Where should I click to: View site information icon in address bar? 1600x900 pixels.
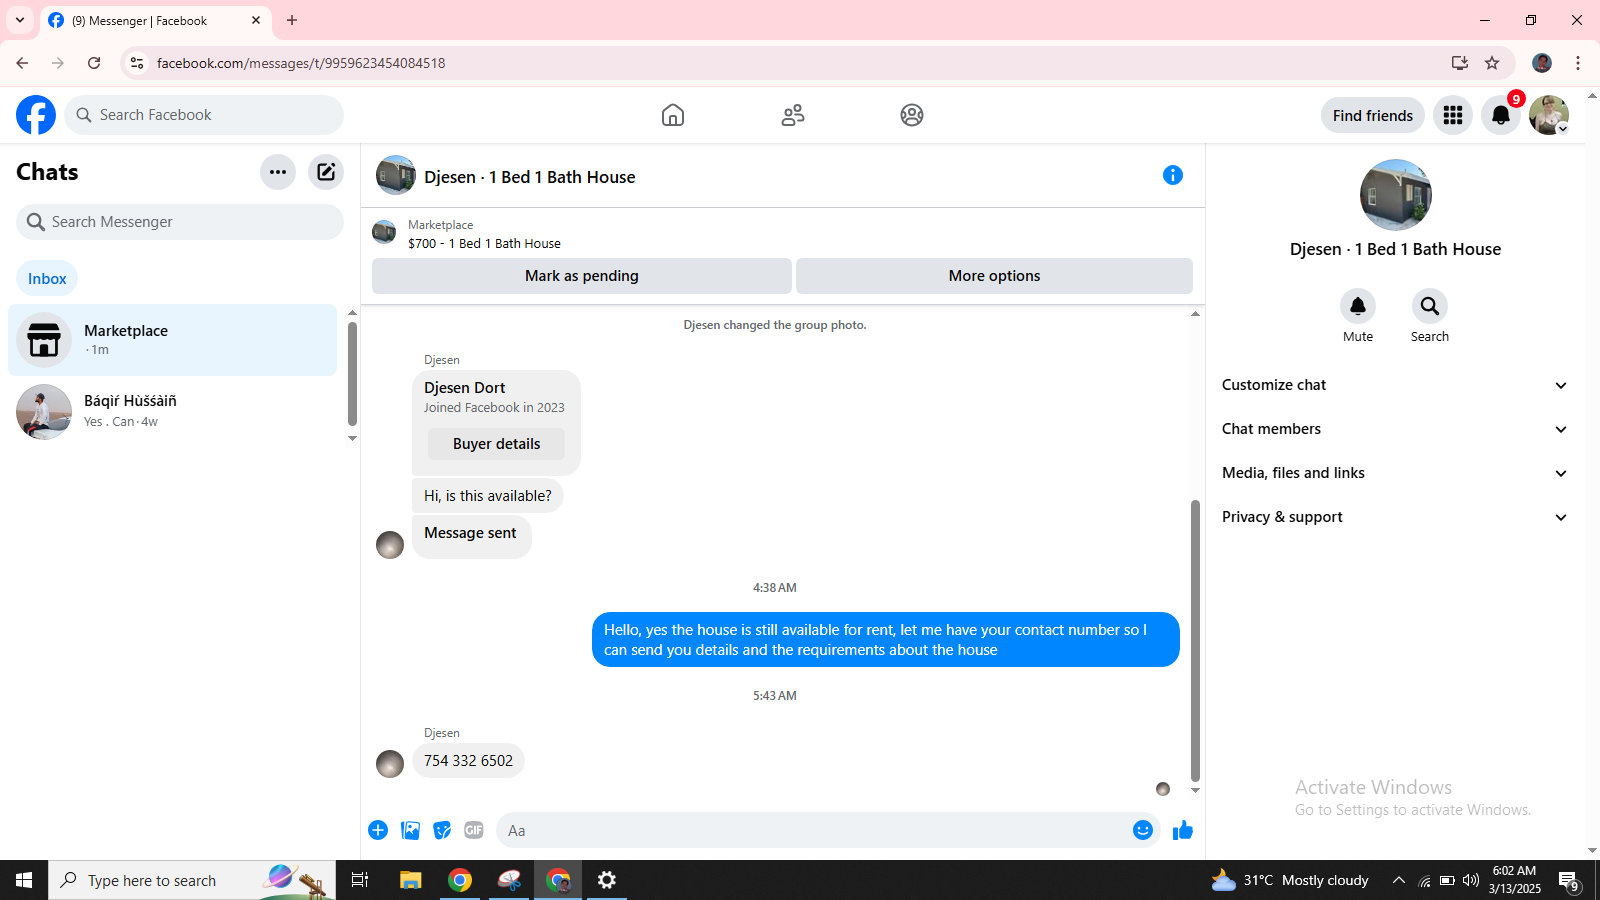click(x=137, y=63)
